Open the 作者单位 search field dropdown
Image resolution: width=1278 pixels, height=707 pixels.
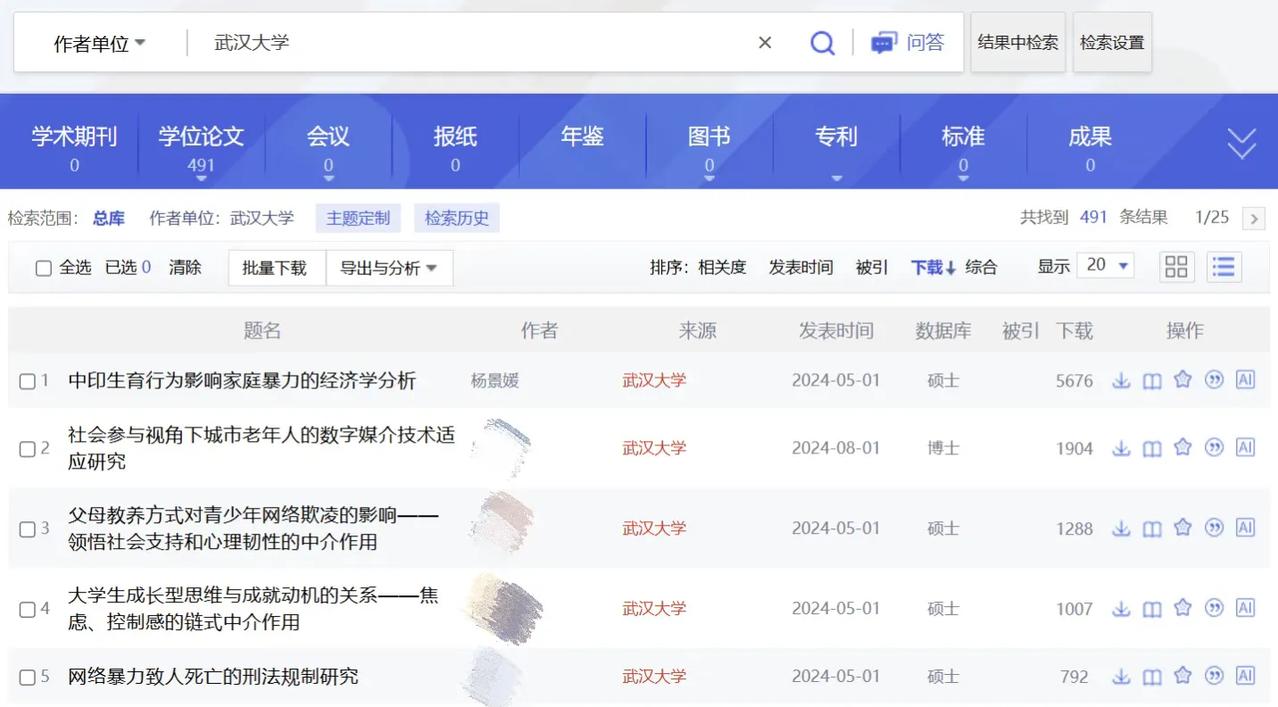point(99,43)
